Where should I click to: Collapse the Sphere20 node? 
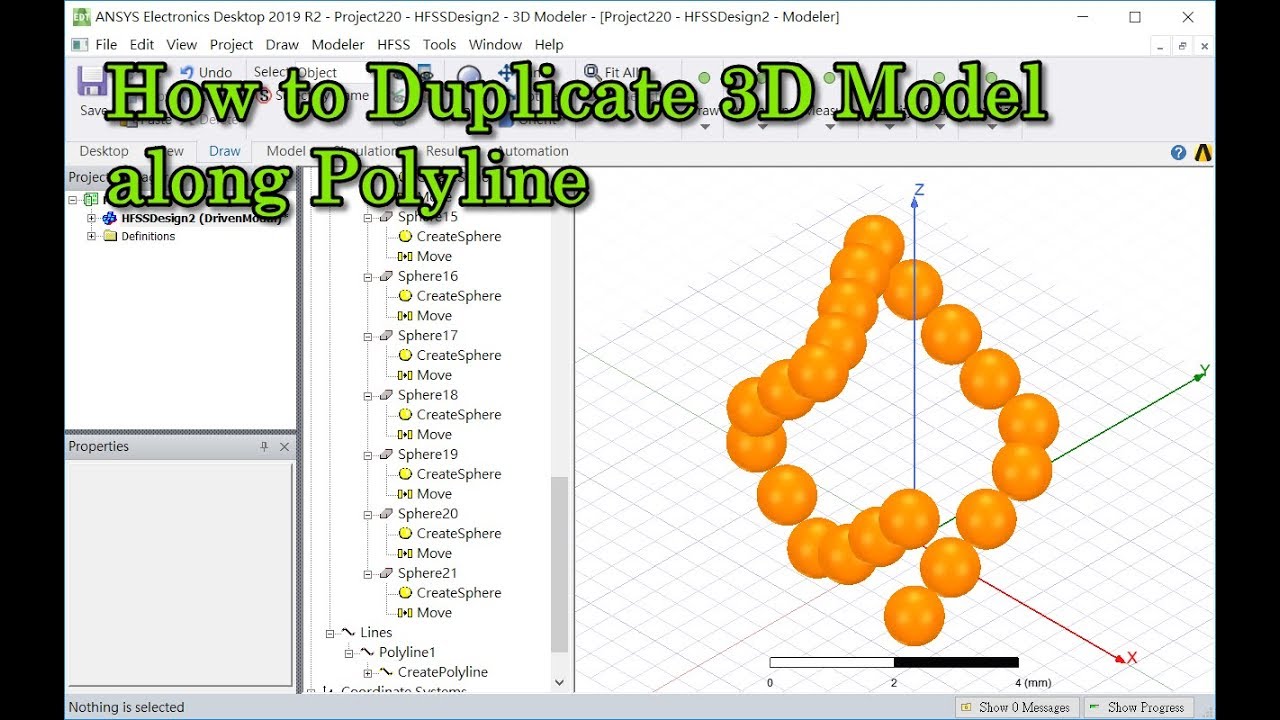tap(367, 514)
